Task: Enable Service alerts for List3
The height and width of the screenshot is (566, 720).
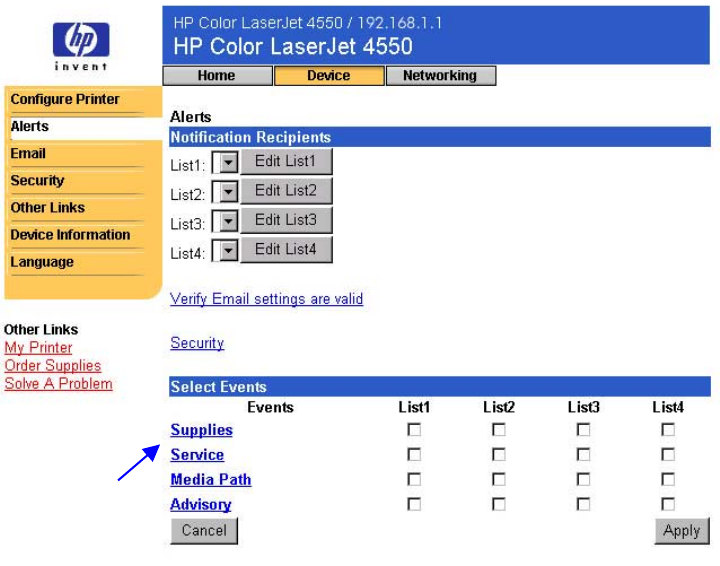Action: pos(584,454)
